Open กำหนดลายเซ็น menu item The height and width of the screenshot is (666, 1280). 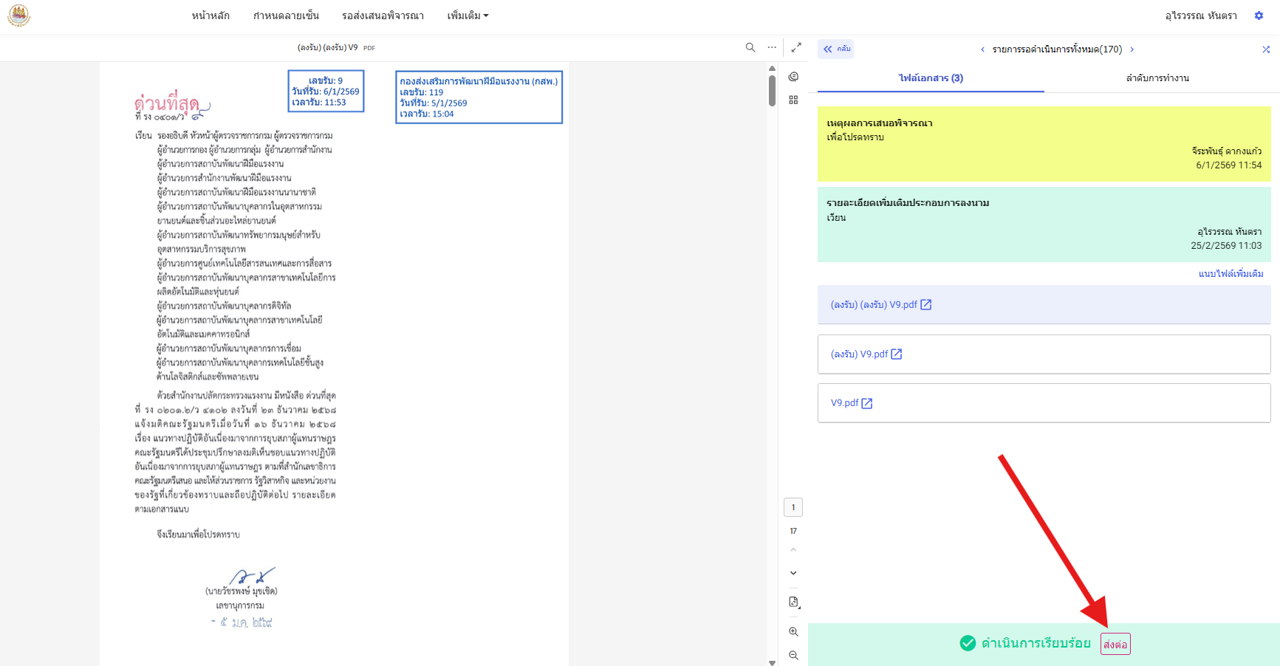[286, 16]
